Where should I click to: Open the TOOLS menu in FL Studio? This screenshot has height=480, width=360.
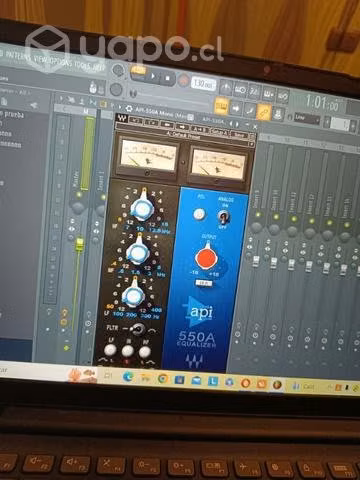[82, 64]
